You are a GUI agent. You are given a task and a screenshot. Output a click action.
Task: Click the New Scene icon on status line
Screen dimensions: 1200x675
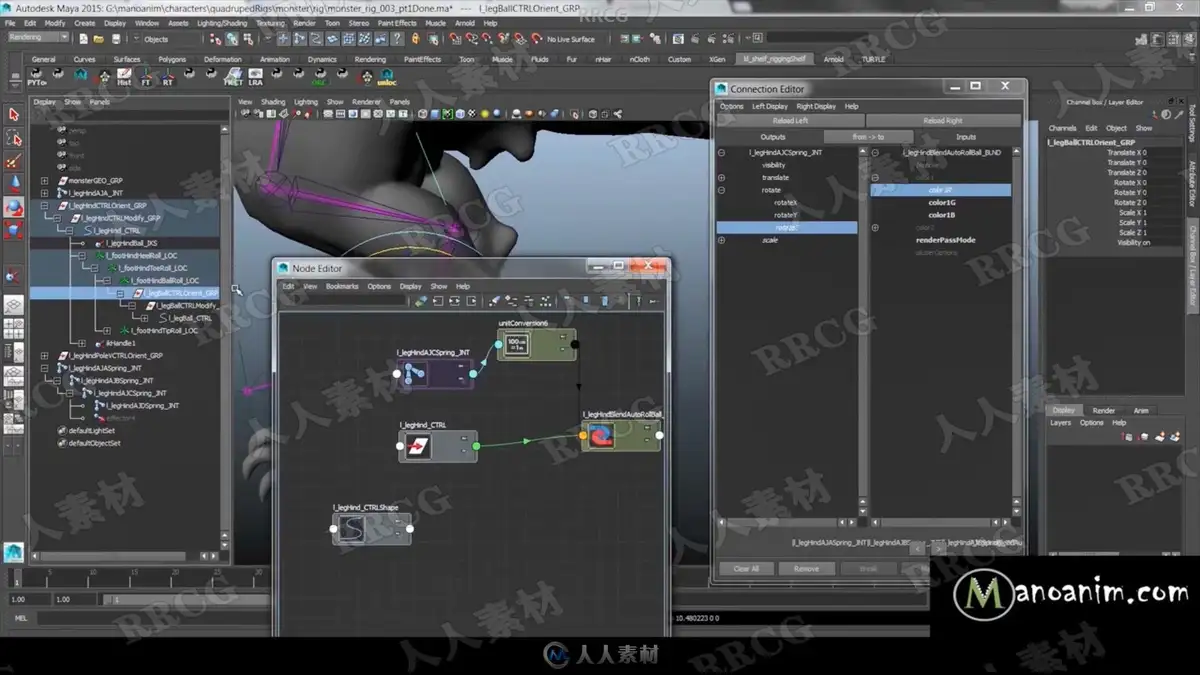pos(84,39)
